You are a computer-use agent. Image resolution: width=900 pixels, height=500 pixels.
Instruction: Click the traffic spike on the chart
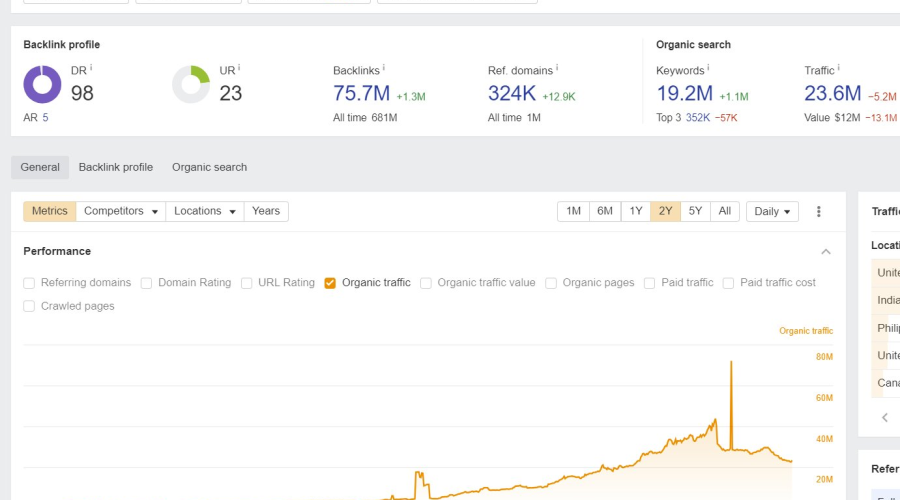click(x=731, y=362)
